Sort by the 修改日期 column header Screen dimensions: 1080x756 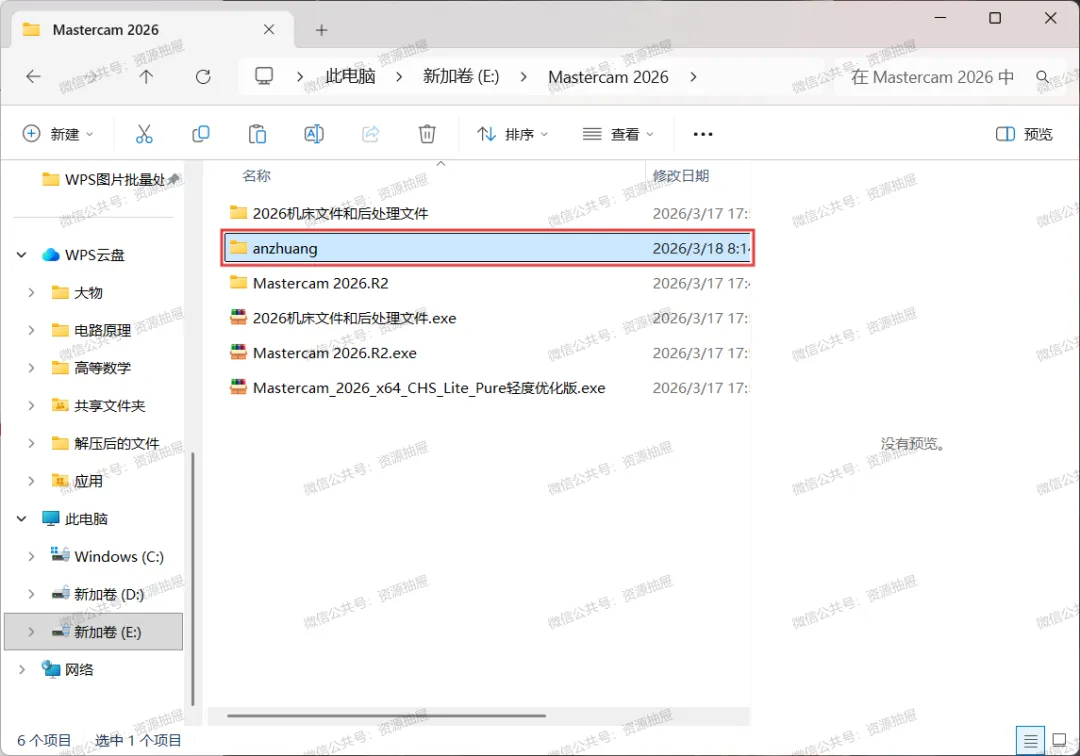pyautogui.click(x=681, y=176)
